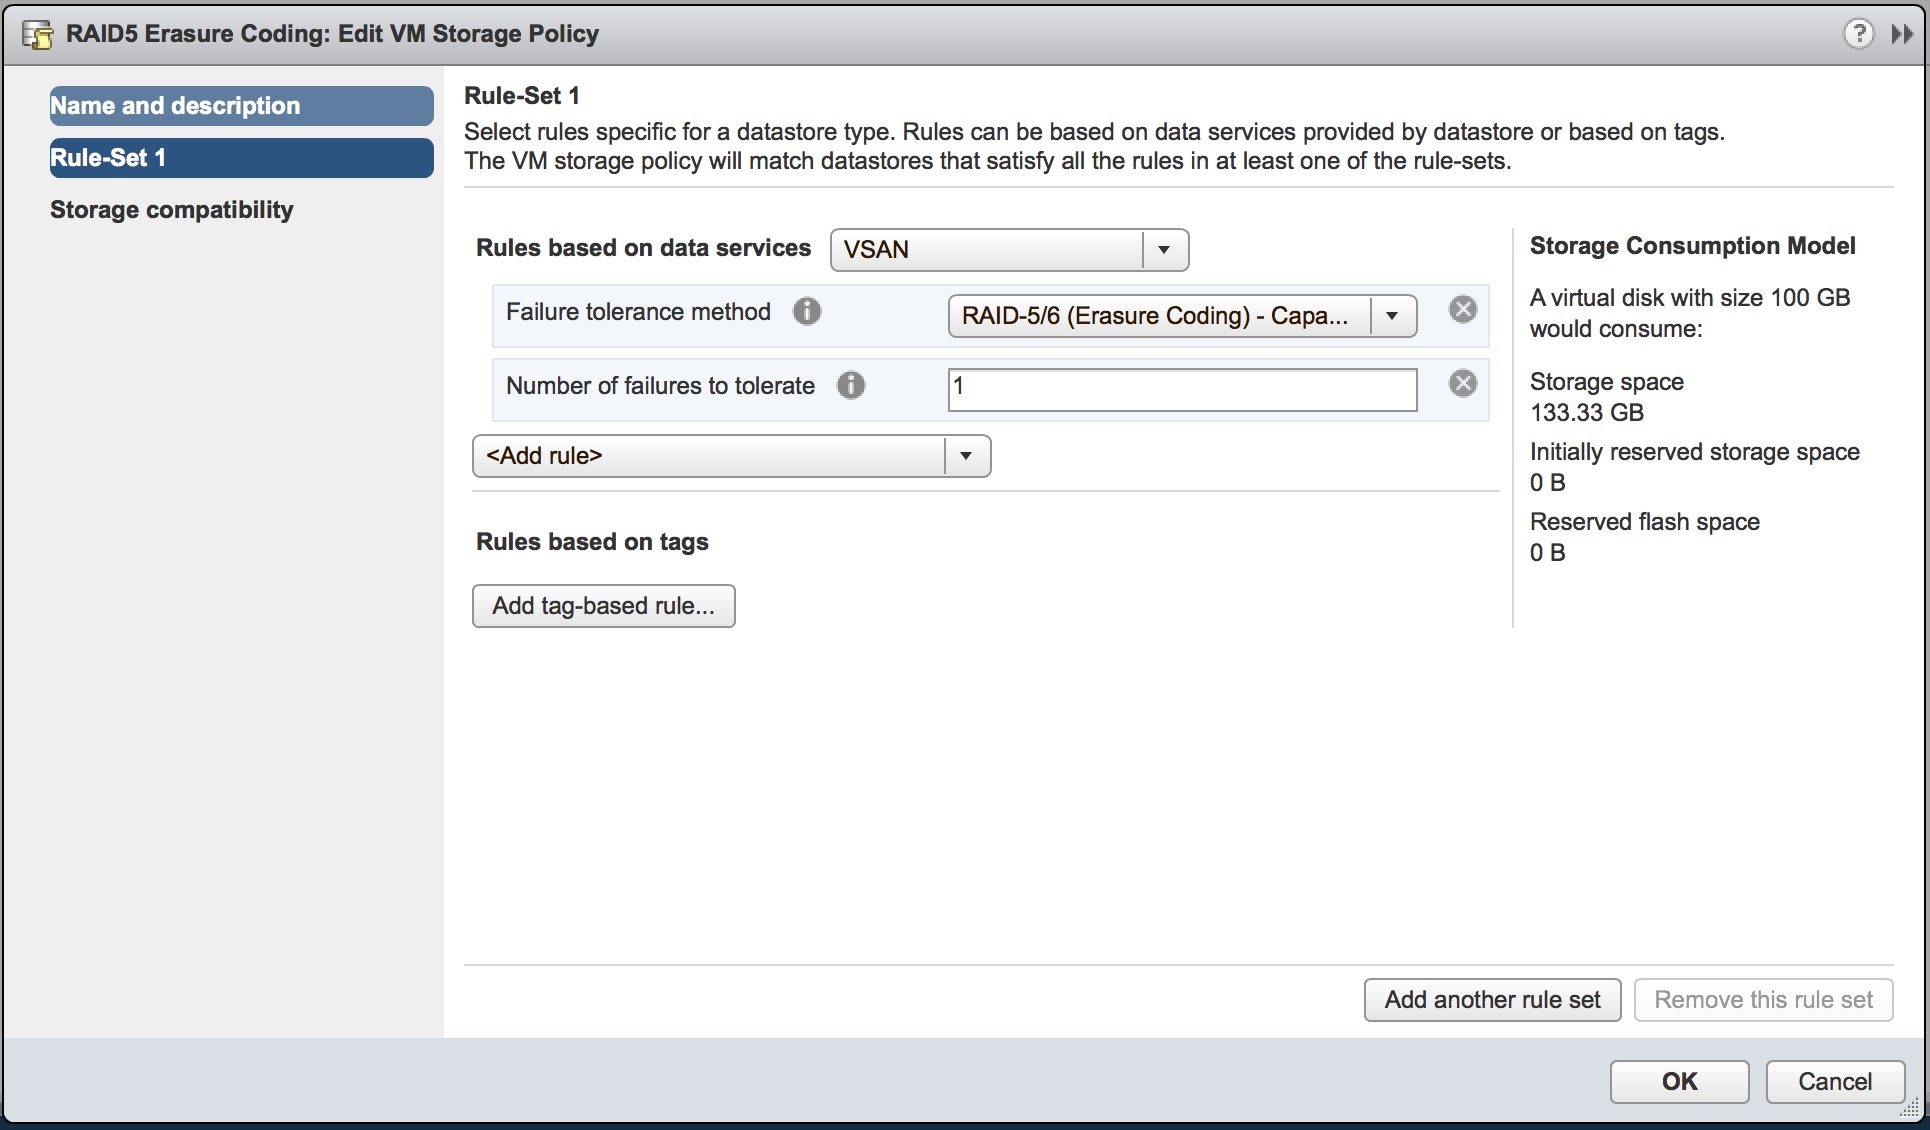Focus the failures to tolerate field
This screenshot has height=1130, width=1930.
click(1182, 389)
